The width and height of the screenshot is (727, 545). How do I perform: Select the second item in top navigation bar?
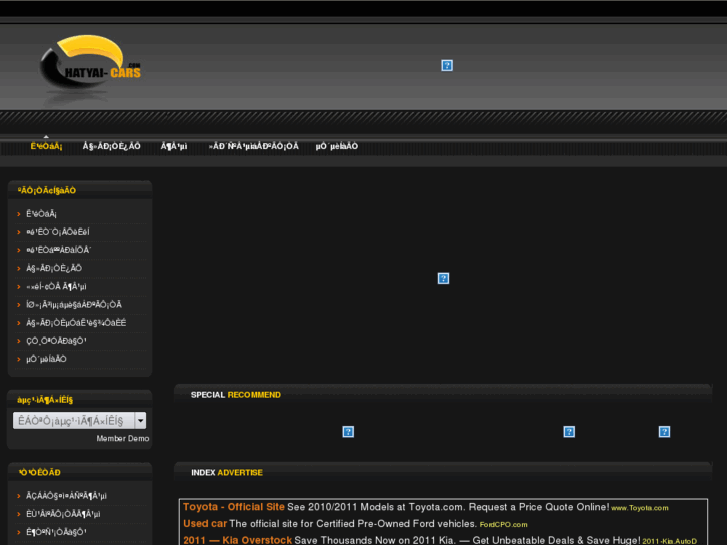tap(111, 146)
